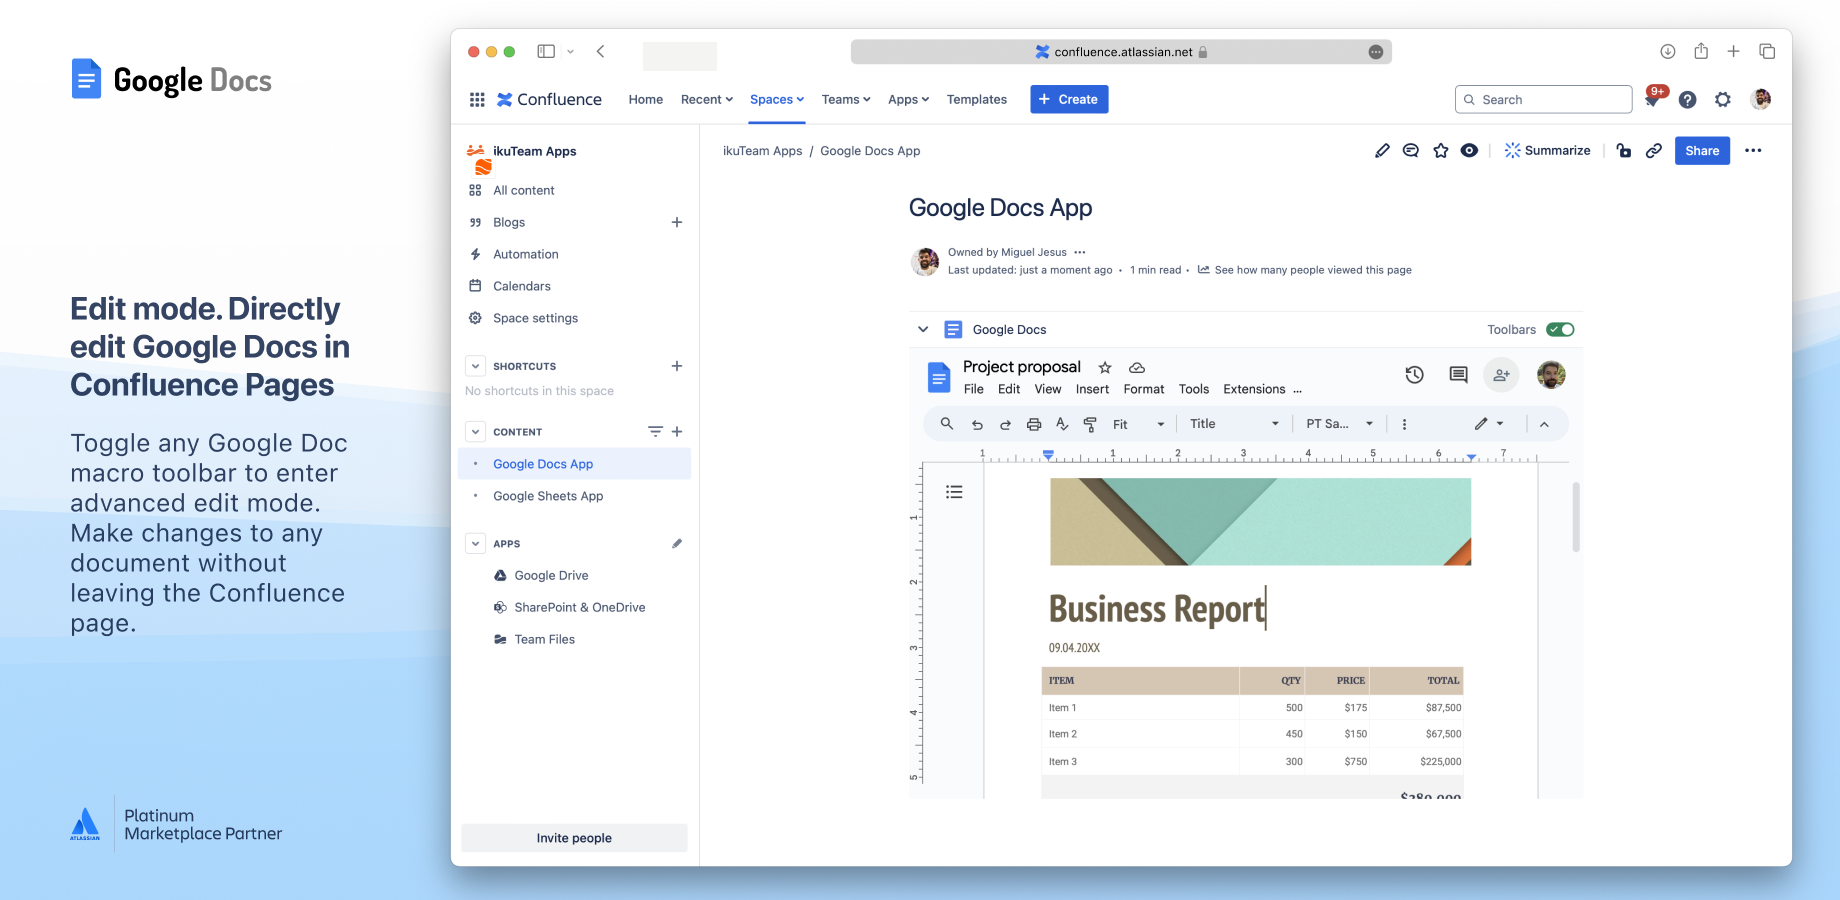The image size is (1840, 900).
Task: Open the editing mode pencil dropdown
Action: [1489, 424]
